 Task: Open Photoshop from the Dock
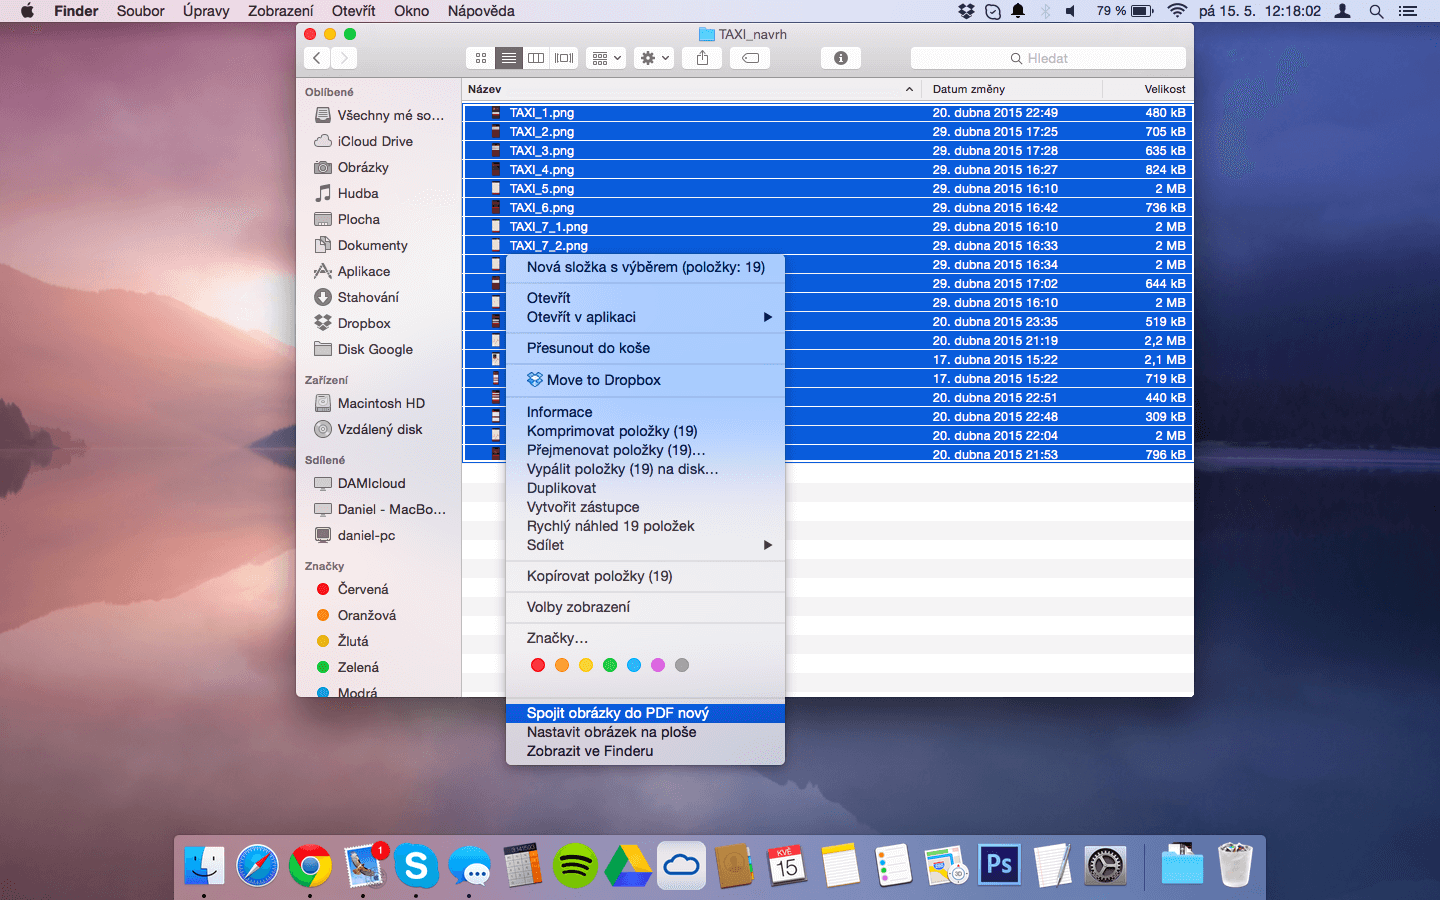point(999,865)
